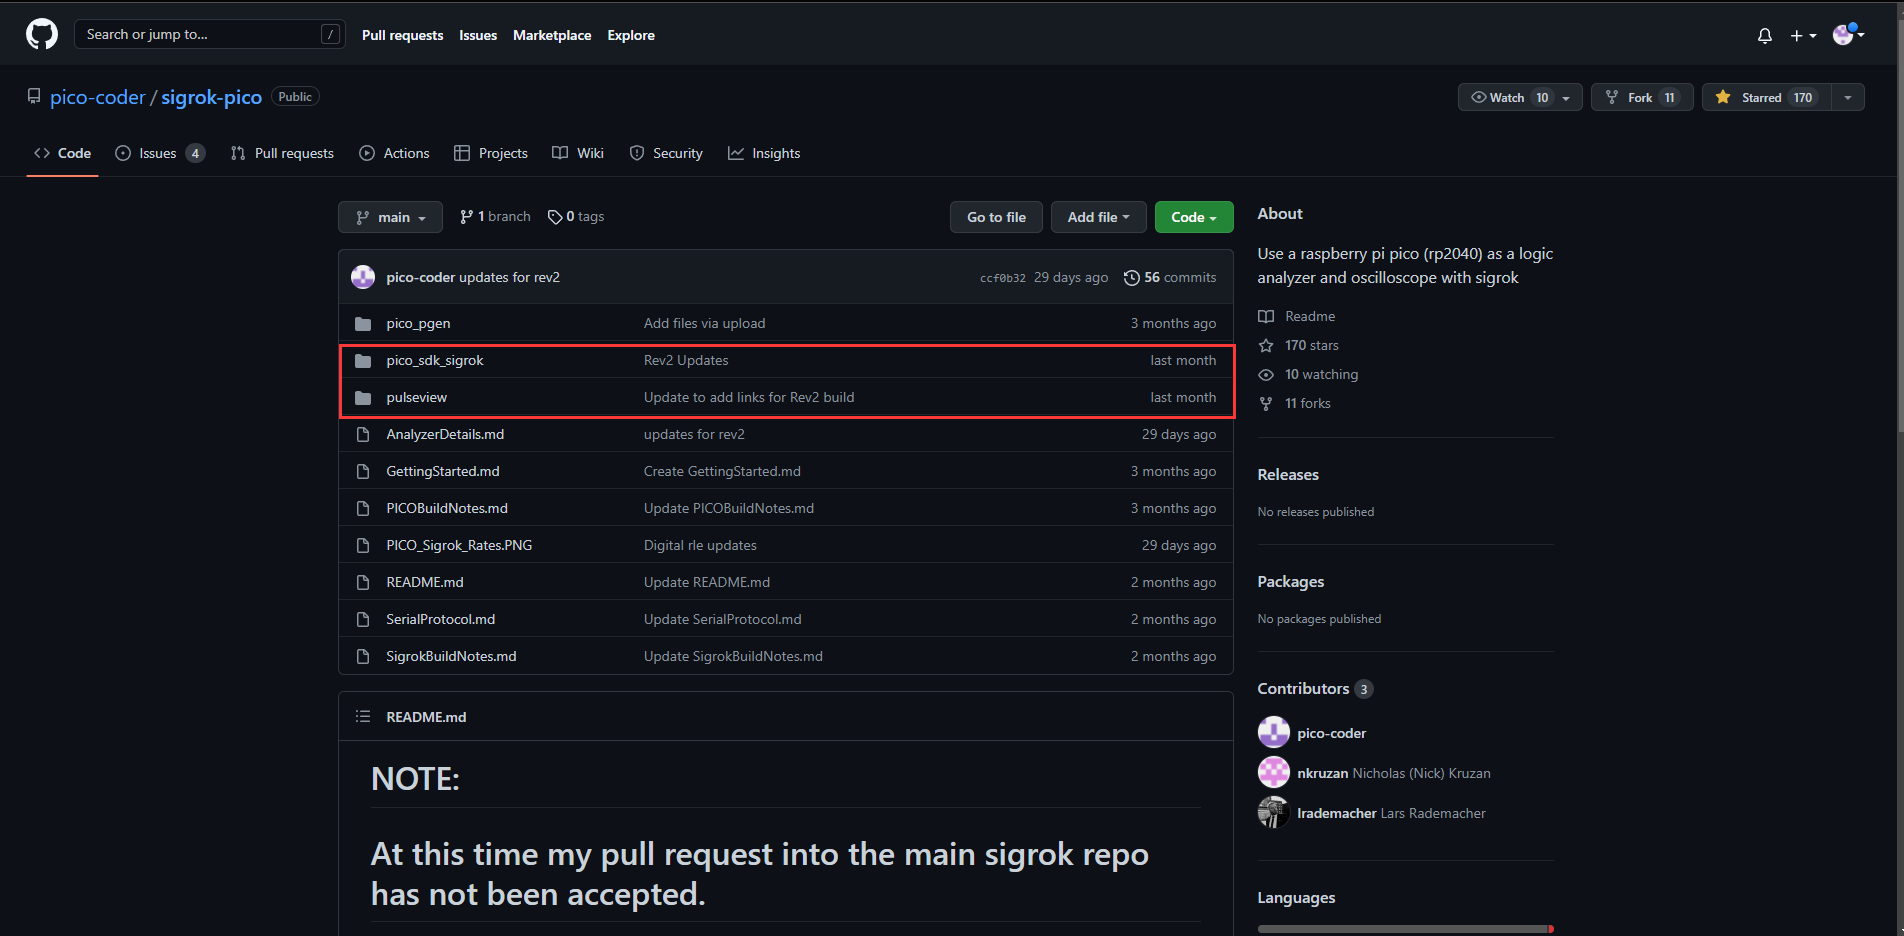Image resolution: width=1904 pixels, height=936 pixels.
Task: Click the AnalyzerDetails.md file icon
Action: coord(363,435)
